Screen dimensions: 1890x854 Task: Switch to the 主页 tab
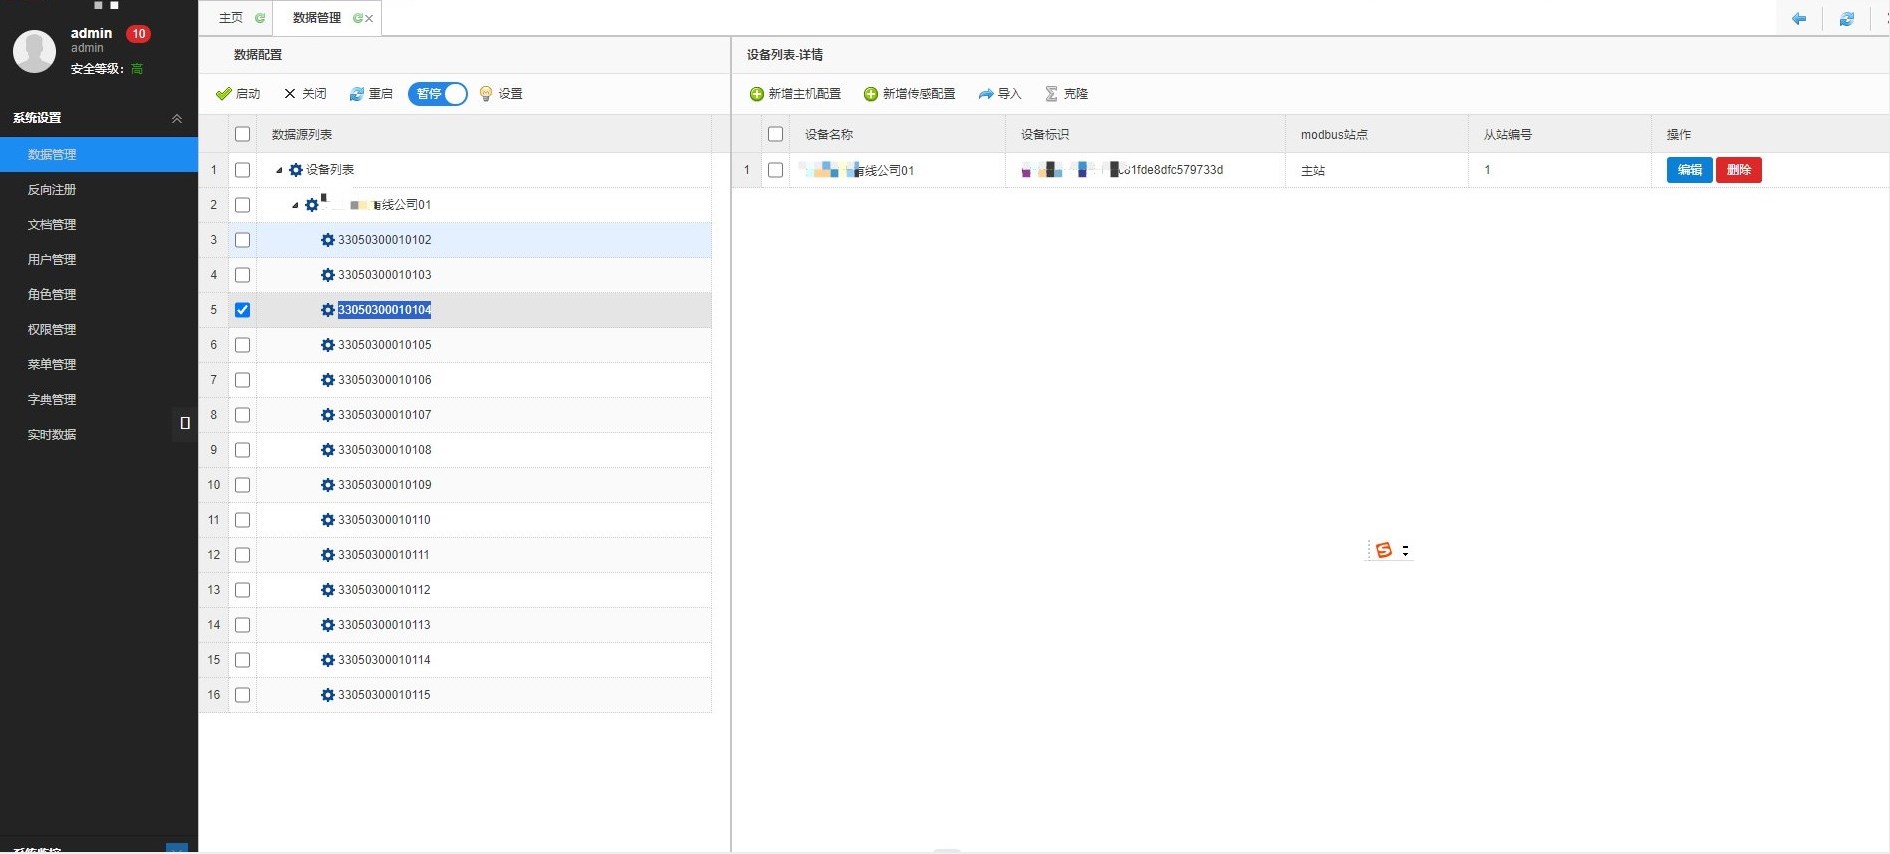pos(231,18)
